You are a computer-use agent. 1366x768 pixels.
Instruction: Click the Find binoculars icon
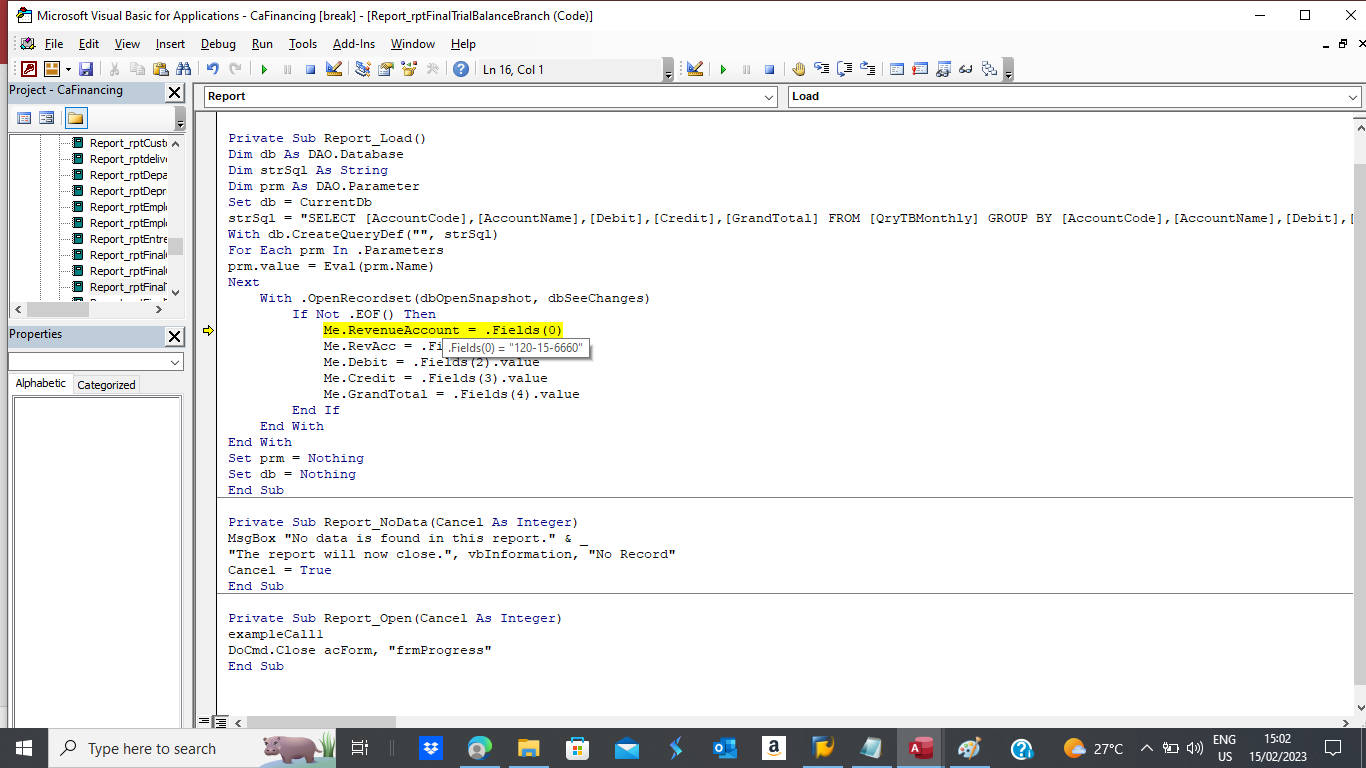pyautogui.click(x=183, y=69)
